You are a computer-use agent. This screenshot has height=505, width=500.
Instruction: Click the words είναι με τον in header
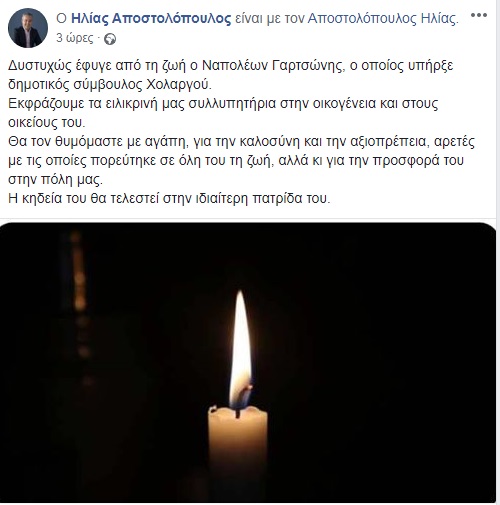(x=269, y=18)
